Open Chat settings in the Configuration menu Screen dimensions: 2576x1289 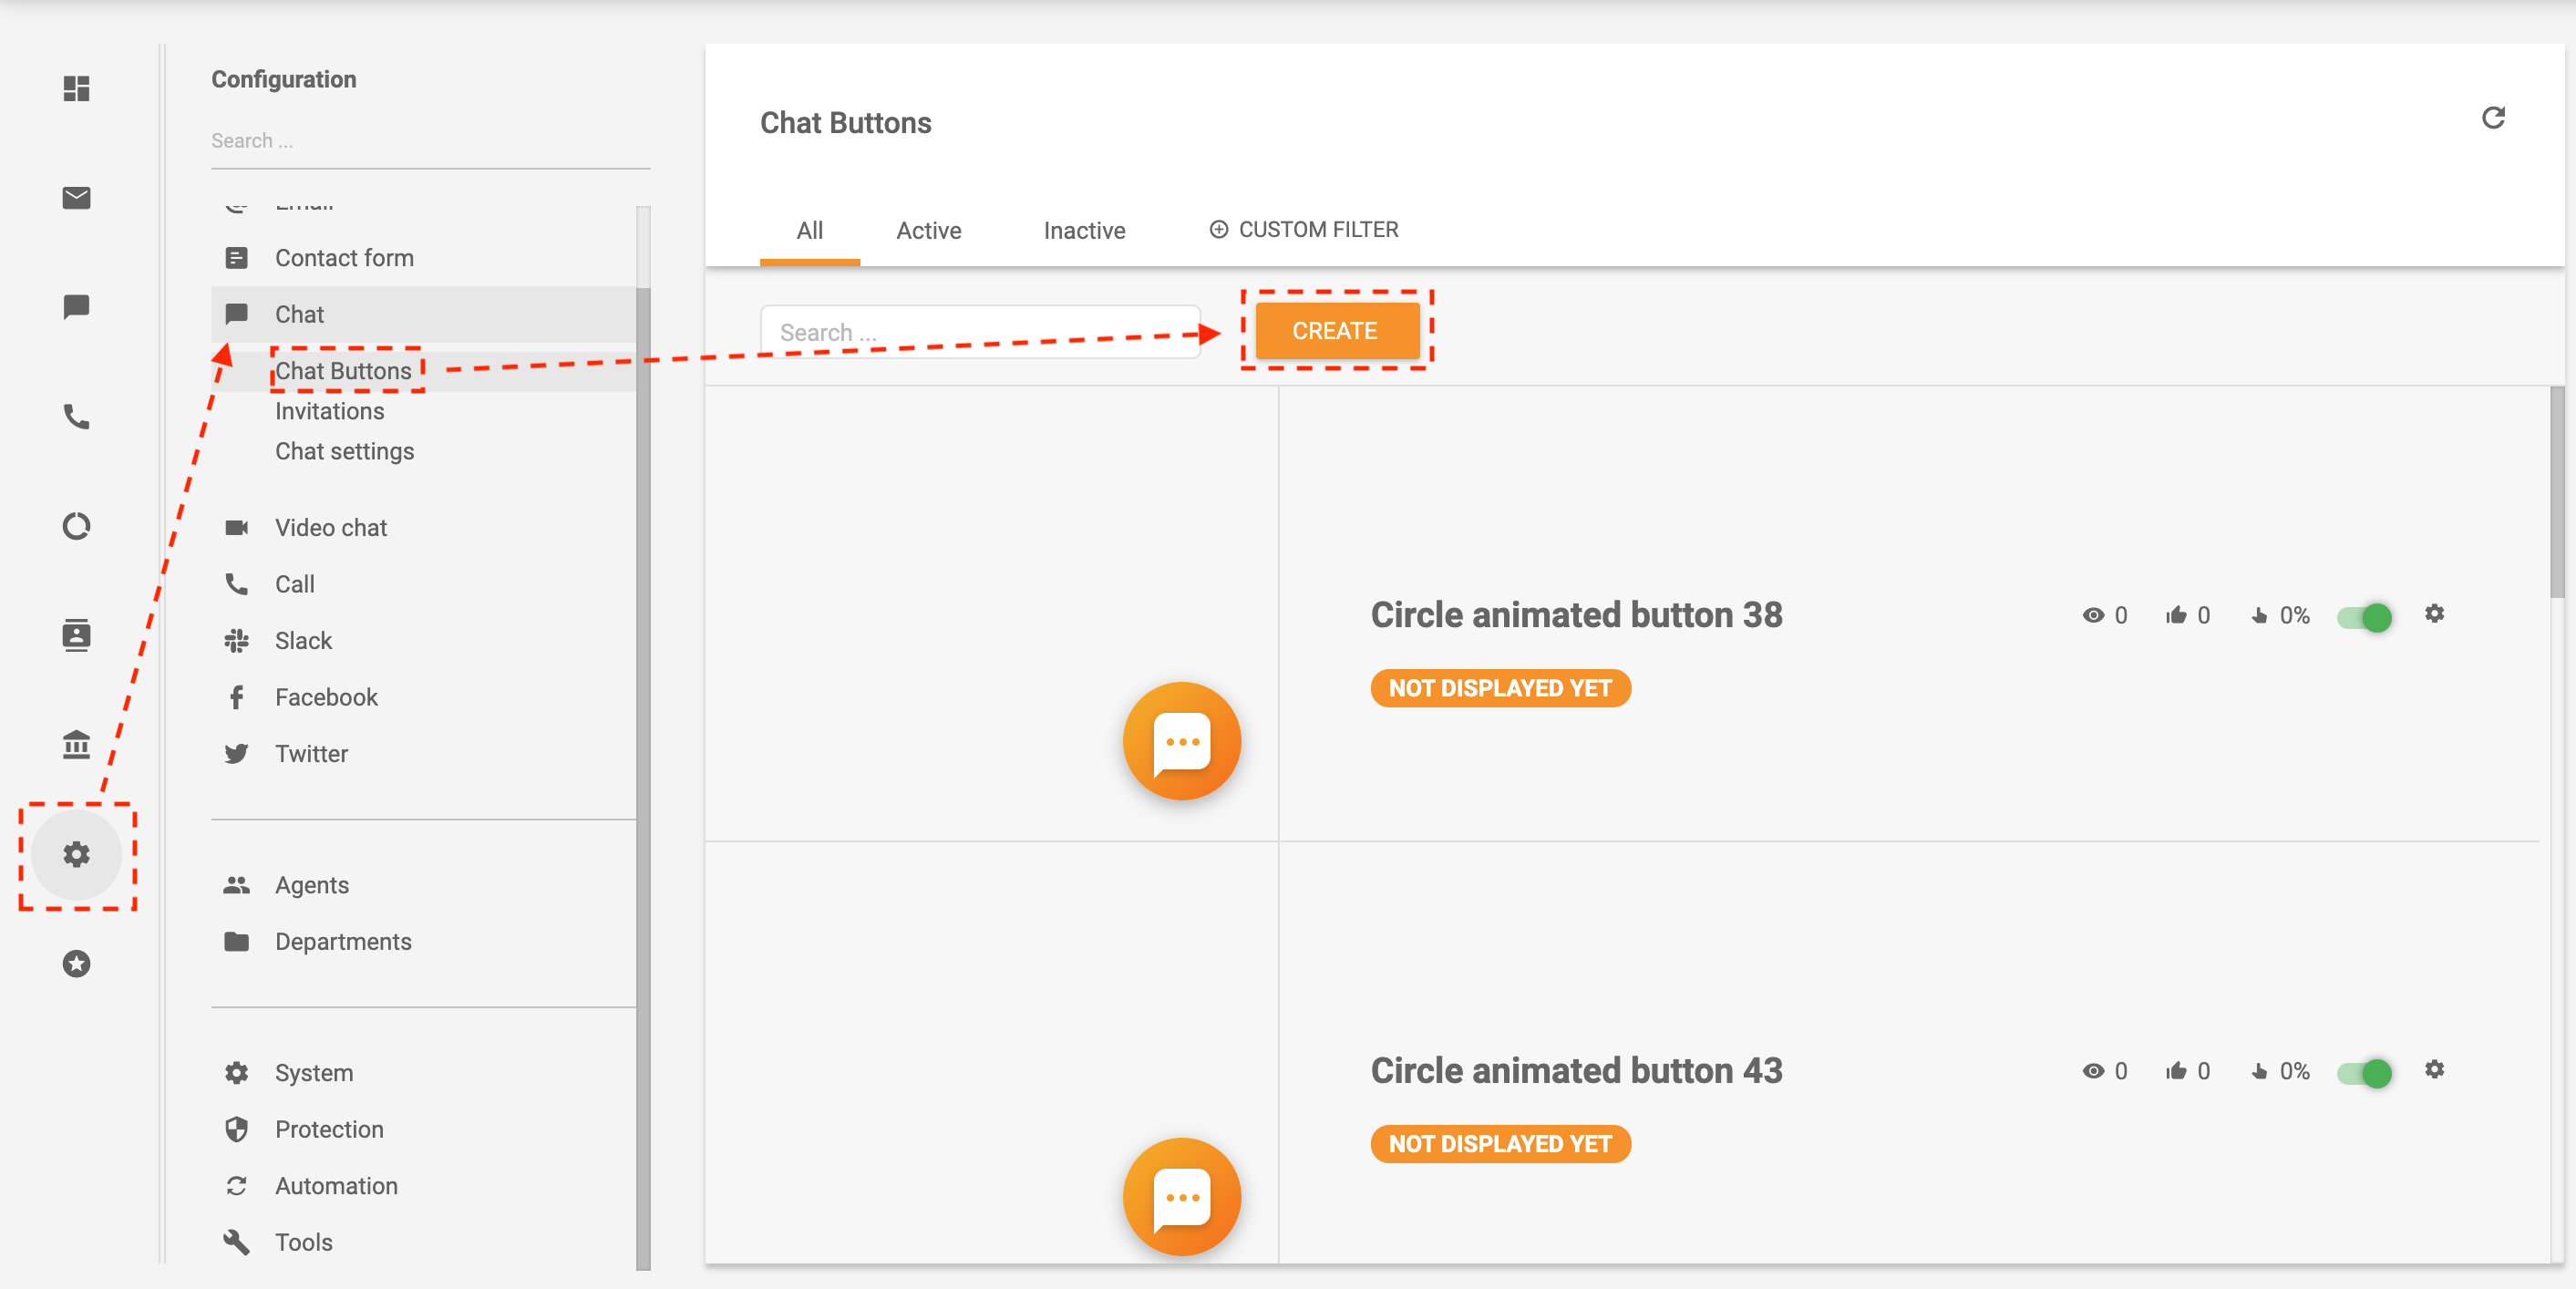(344, 451)
